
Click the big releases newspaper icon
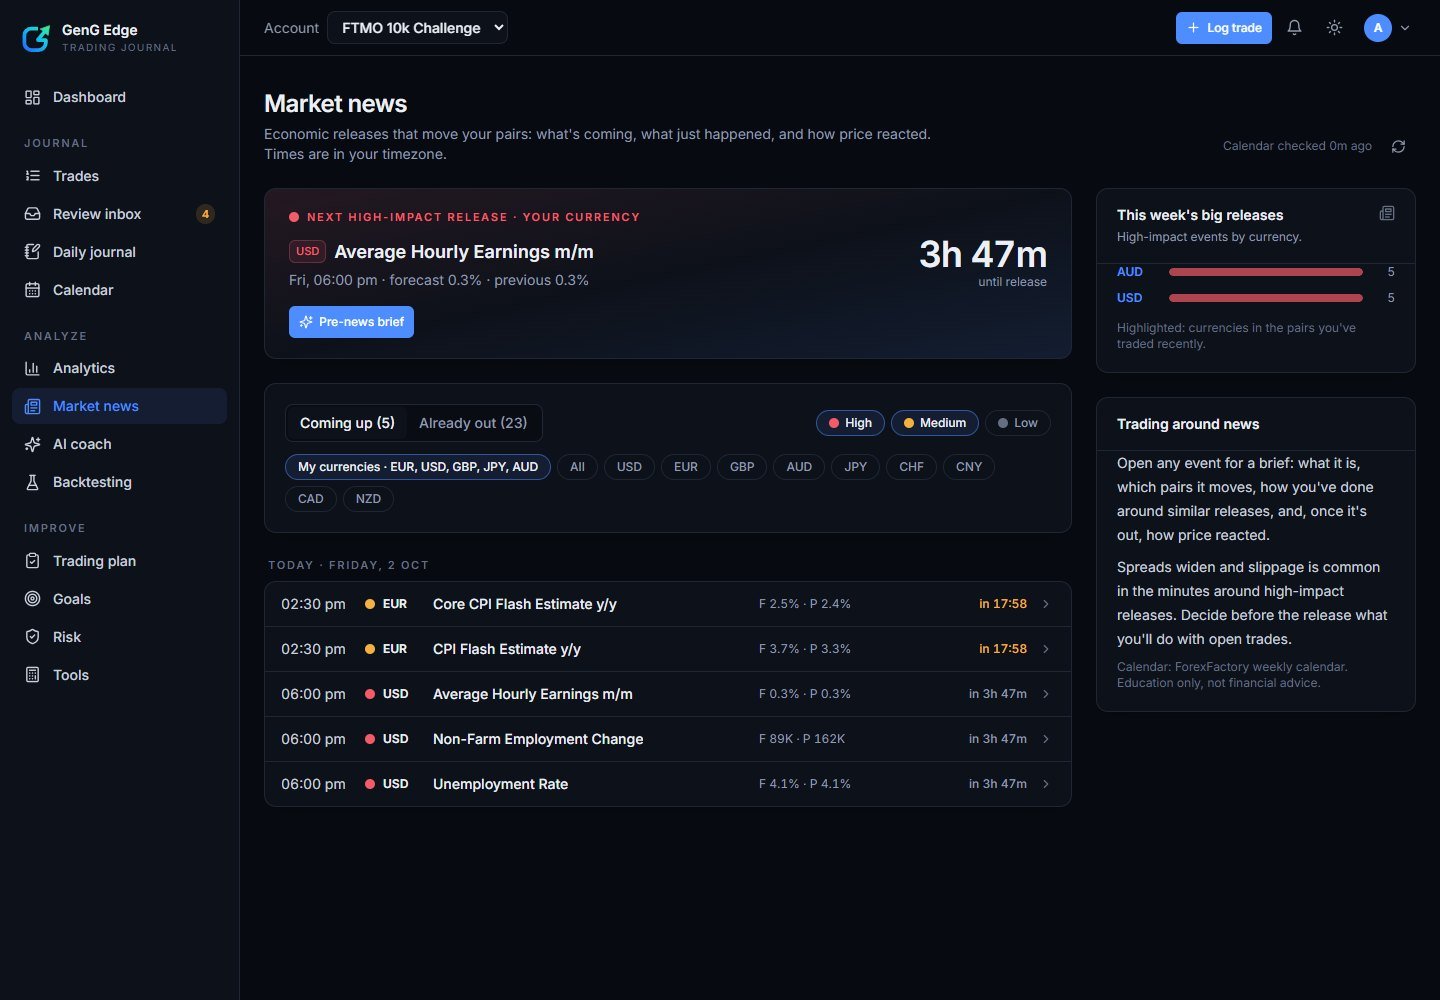point(1387,213)
